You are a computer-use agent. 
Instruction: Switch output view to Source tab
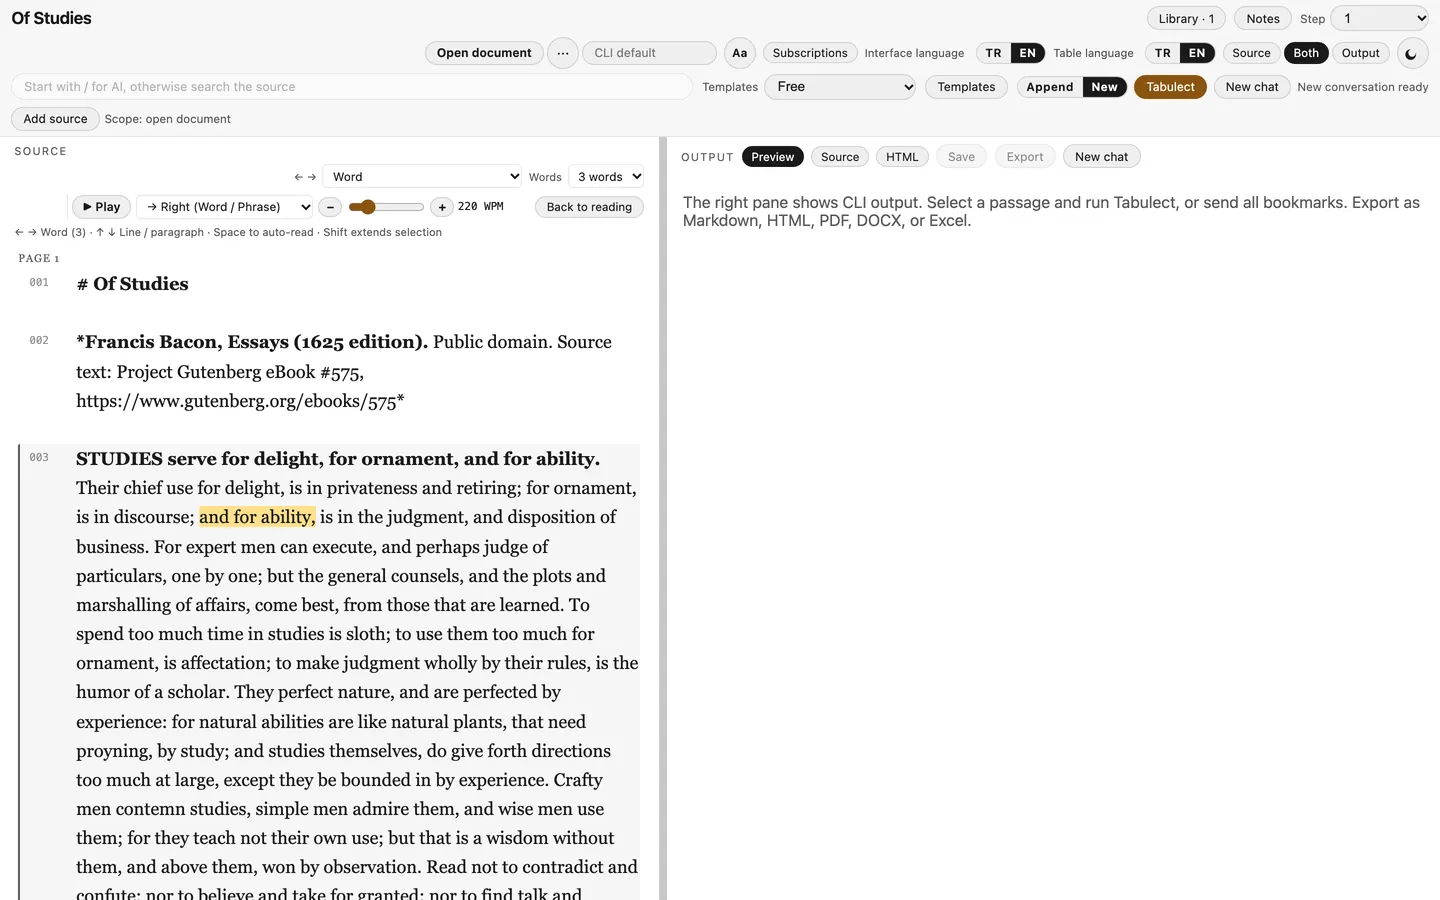840,157
